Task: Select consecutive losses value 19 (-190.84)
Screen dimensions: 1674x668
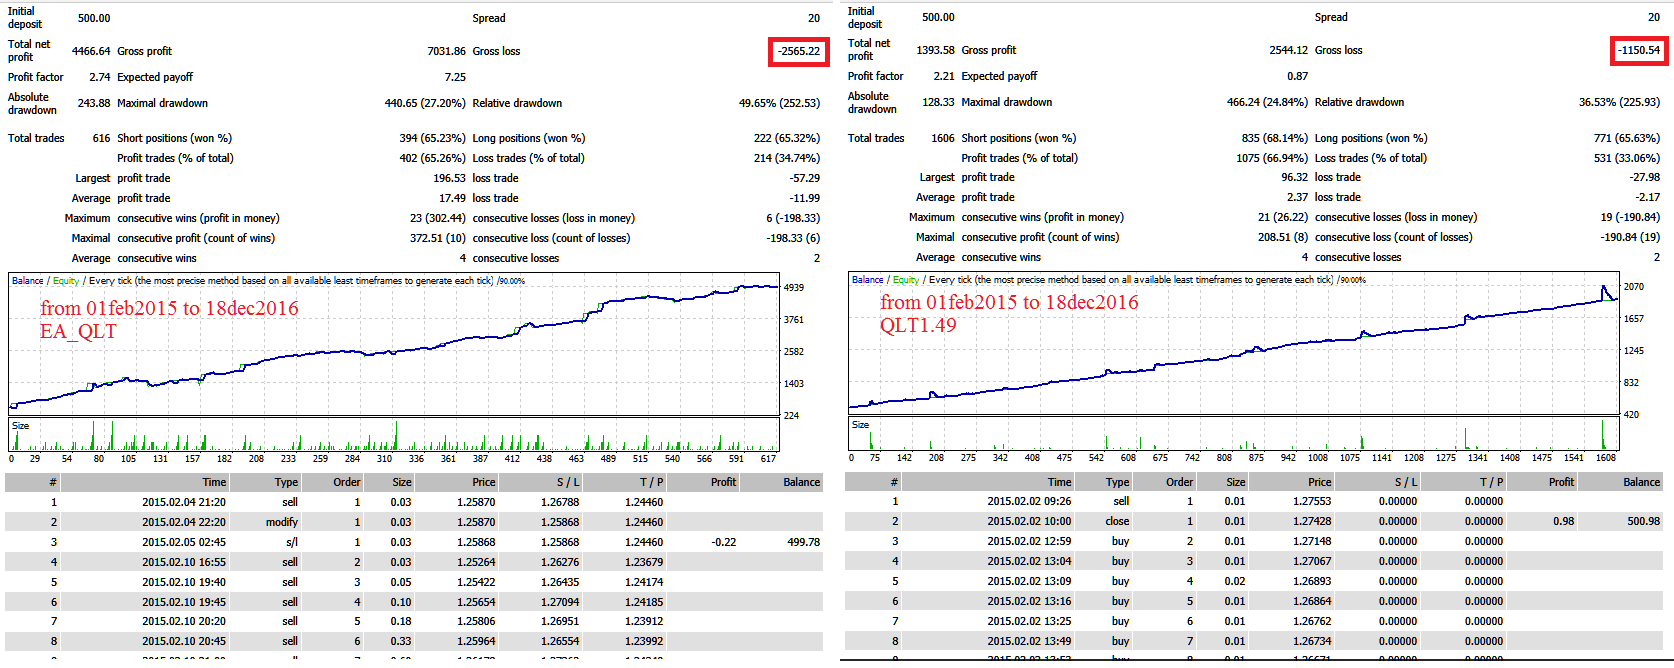Action: tap(1629, 217)
